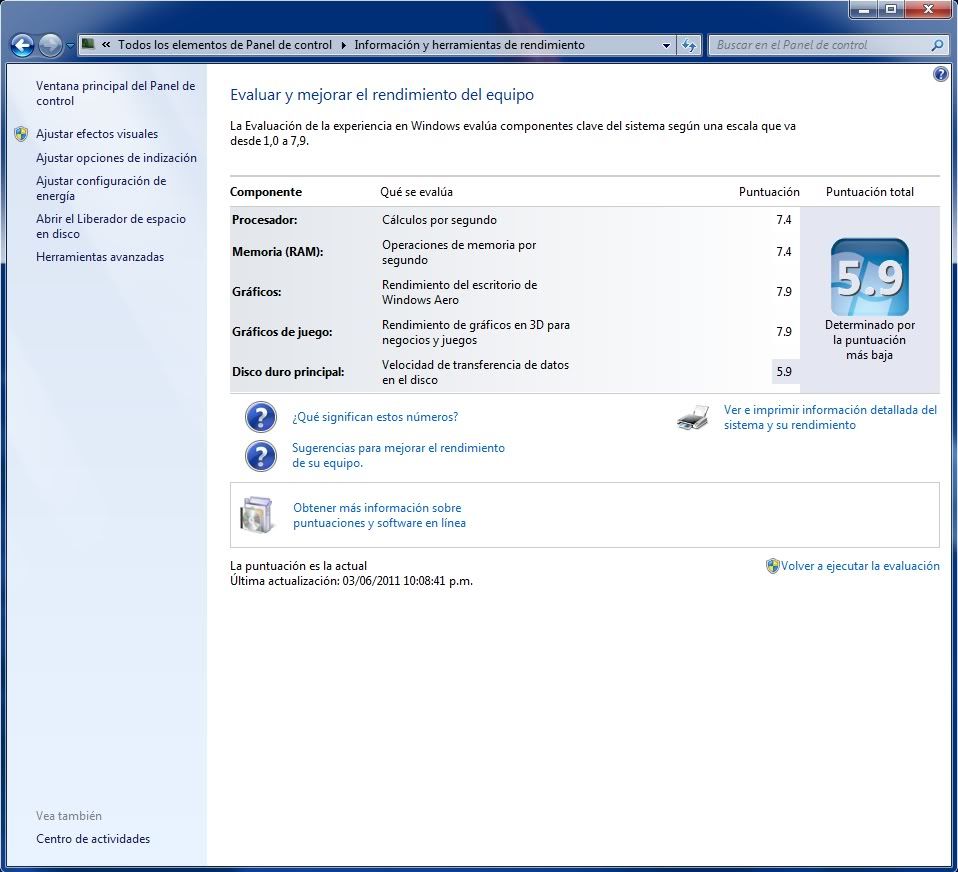The height and width of the screenshot is (872, 958).
Task: Click the 'Gráficos:' row label
Action: point(257,292)
